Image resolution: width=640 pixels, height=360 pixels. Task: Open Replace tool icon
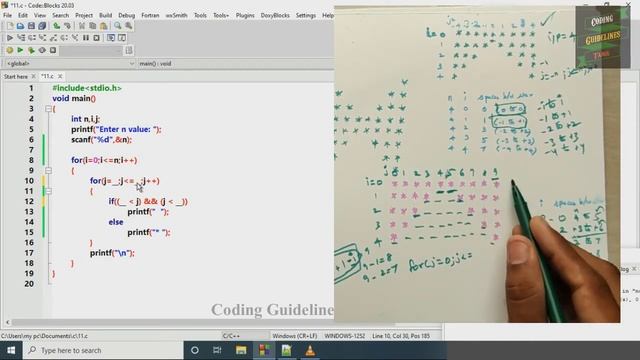click(129, 26)
